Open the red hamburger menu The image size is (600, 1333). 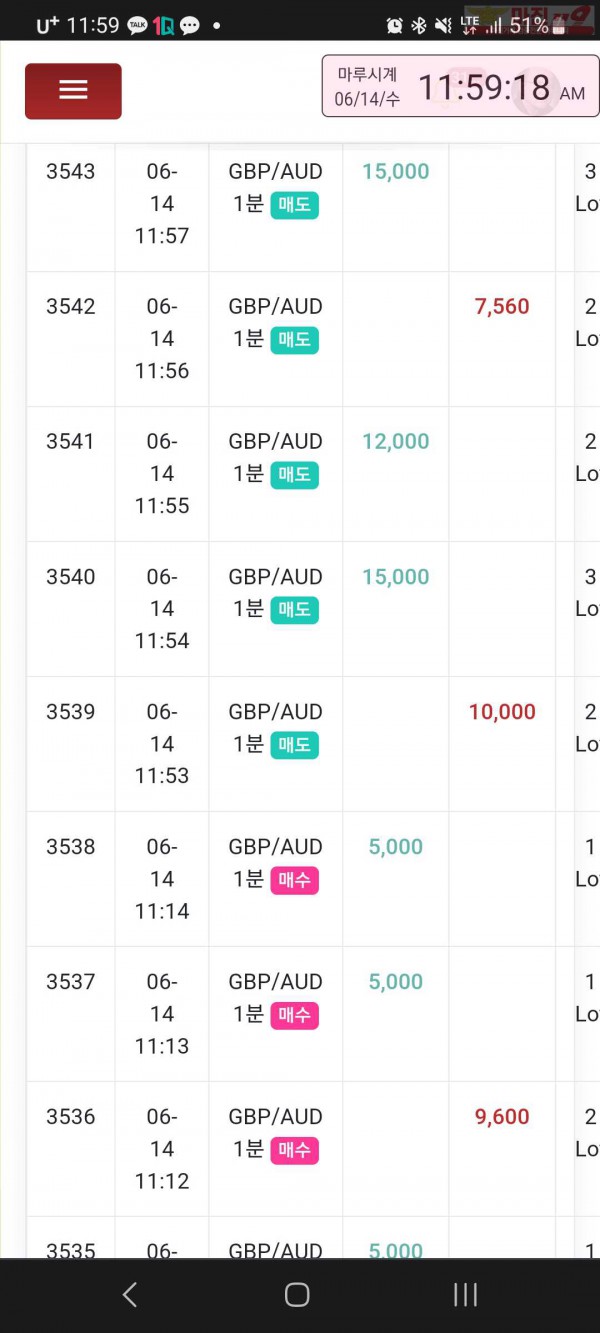pyautogui.click(x=73, y=91)
